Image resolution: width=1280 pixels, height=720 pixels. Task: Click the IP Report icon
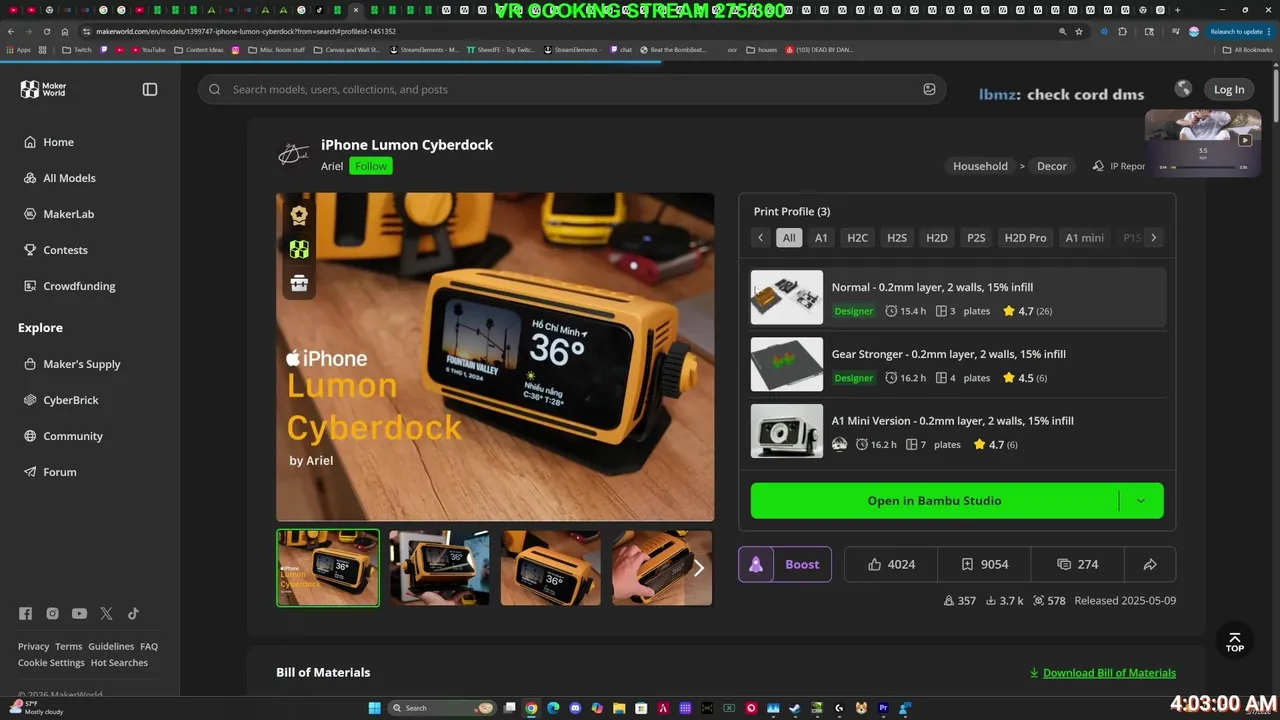pyautogui.click(x=1098, y=166)
